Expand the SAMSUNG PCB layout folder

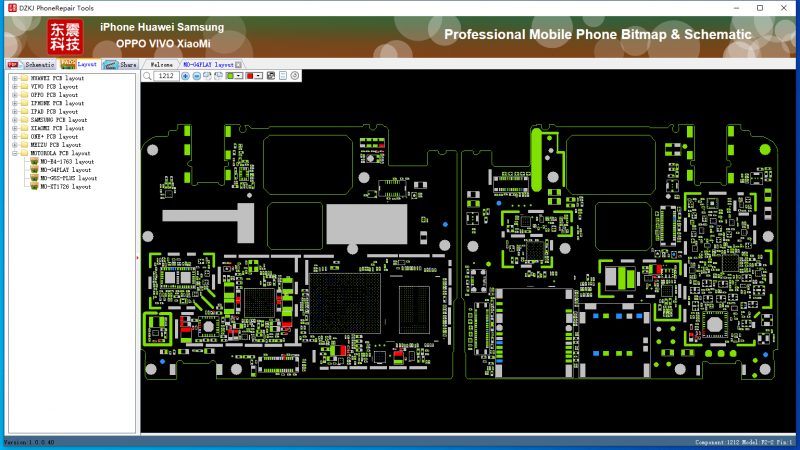(14, 120)
